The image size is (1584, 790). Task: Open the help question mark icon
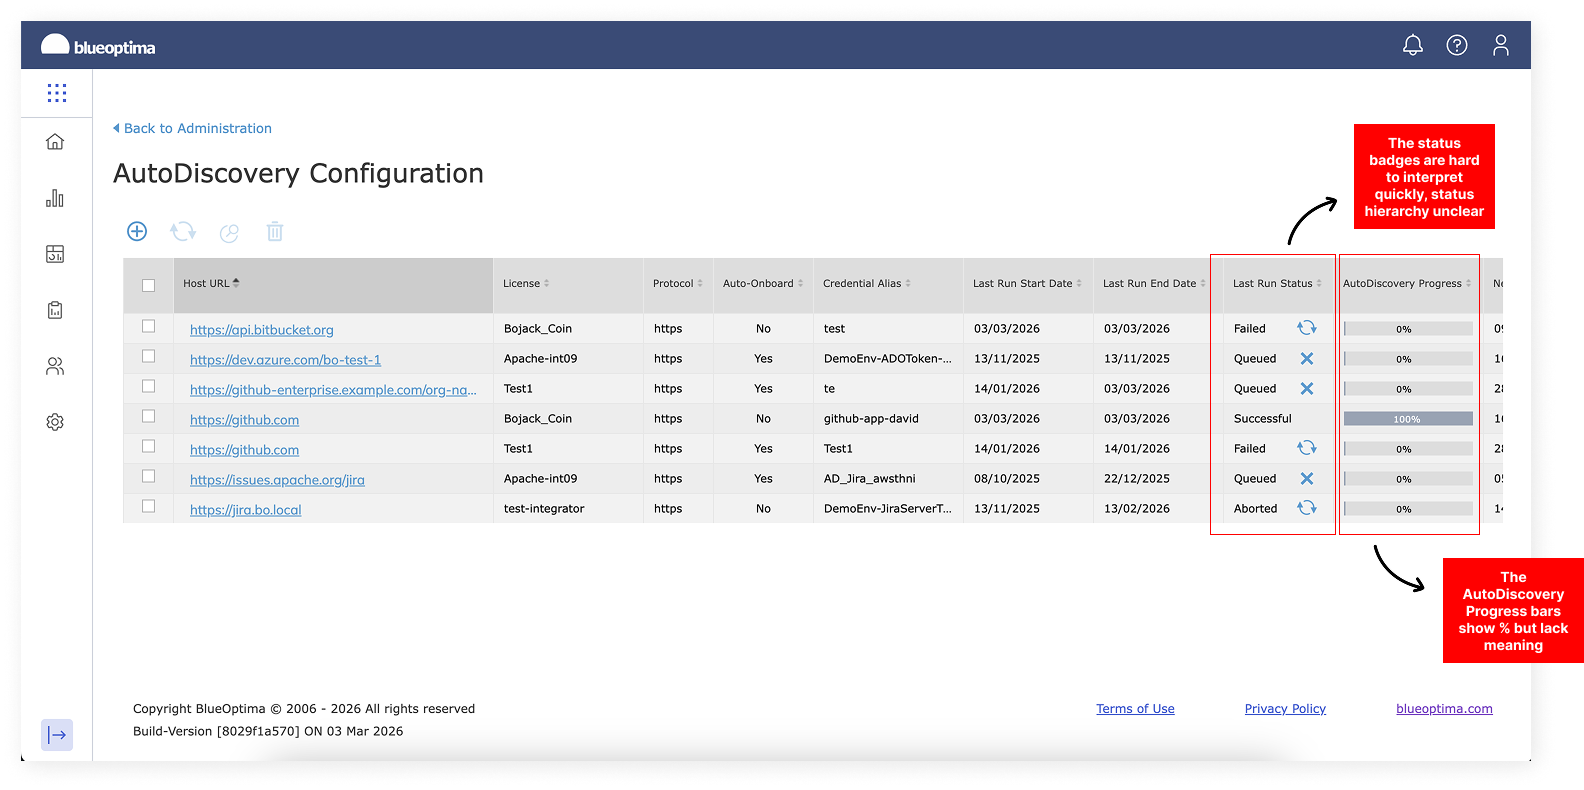tap(1457, 45)
